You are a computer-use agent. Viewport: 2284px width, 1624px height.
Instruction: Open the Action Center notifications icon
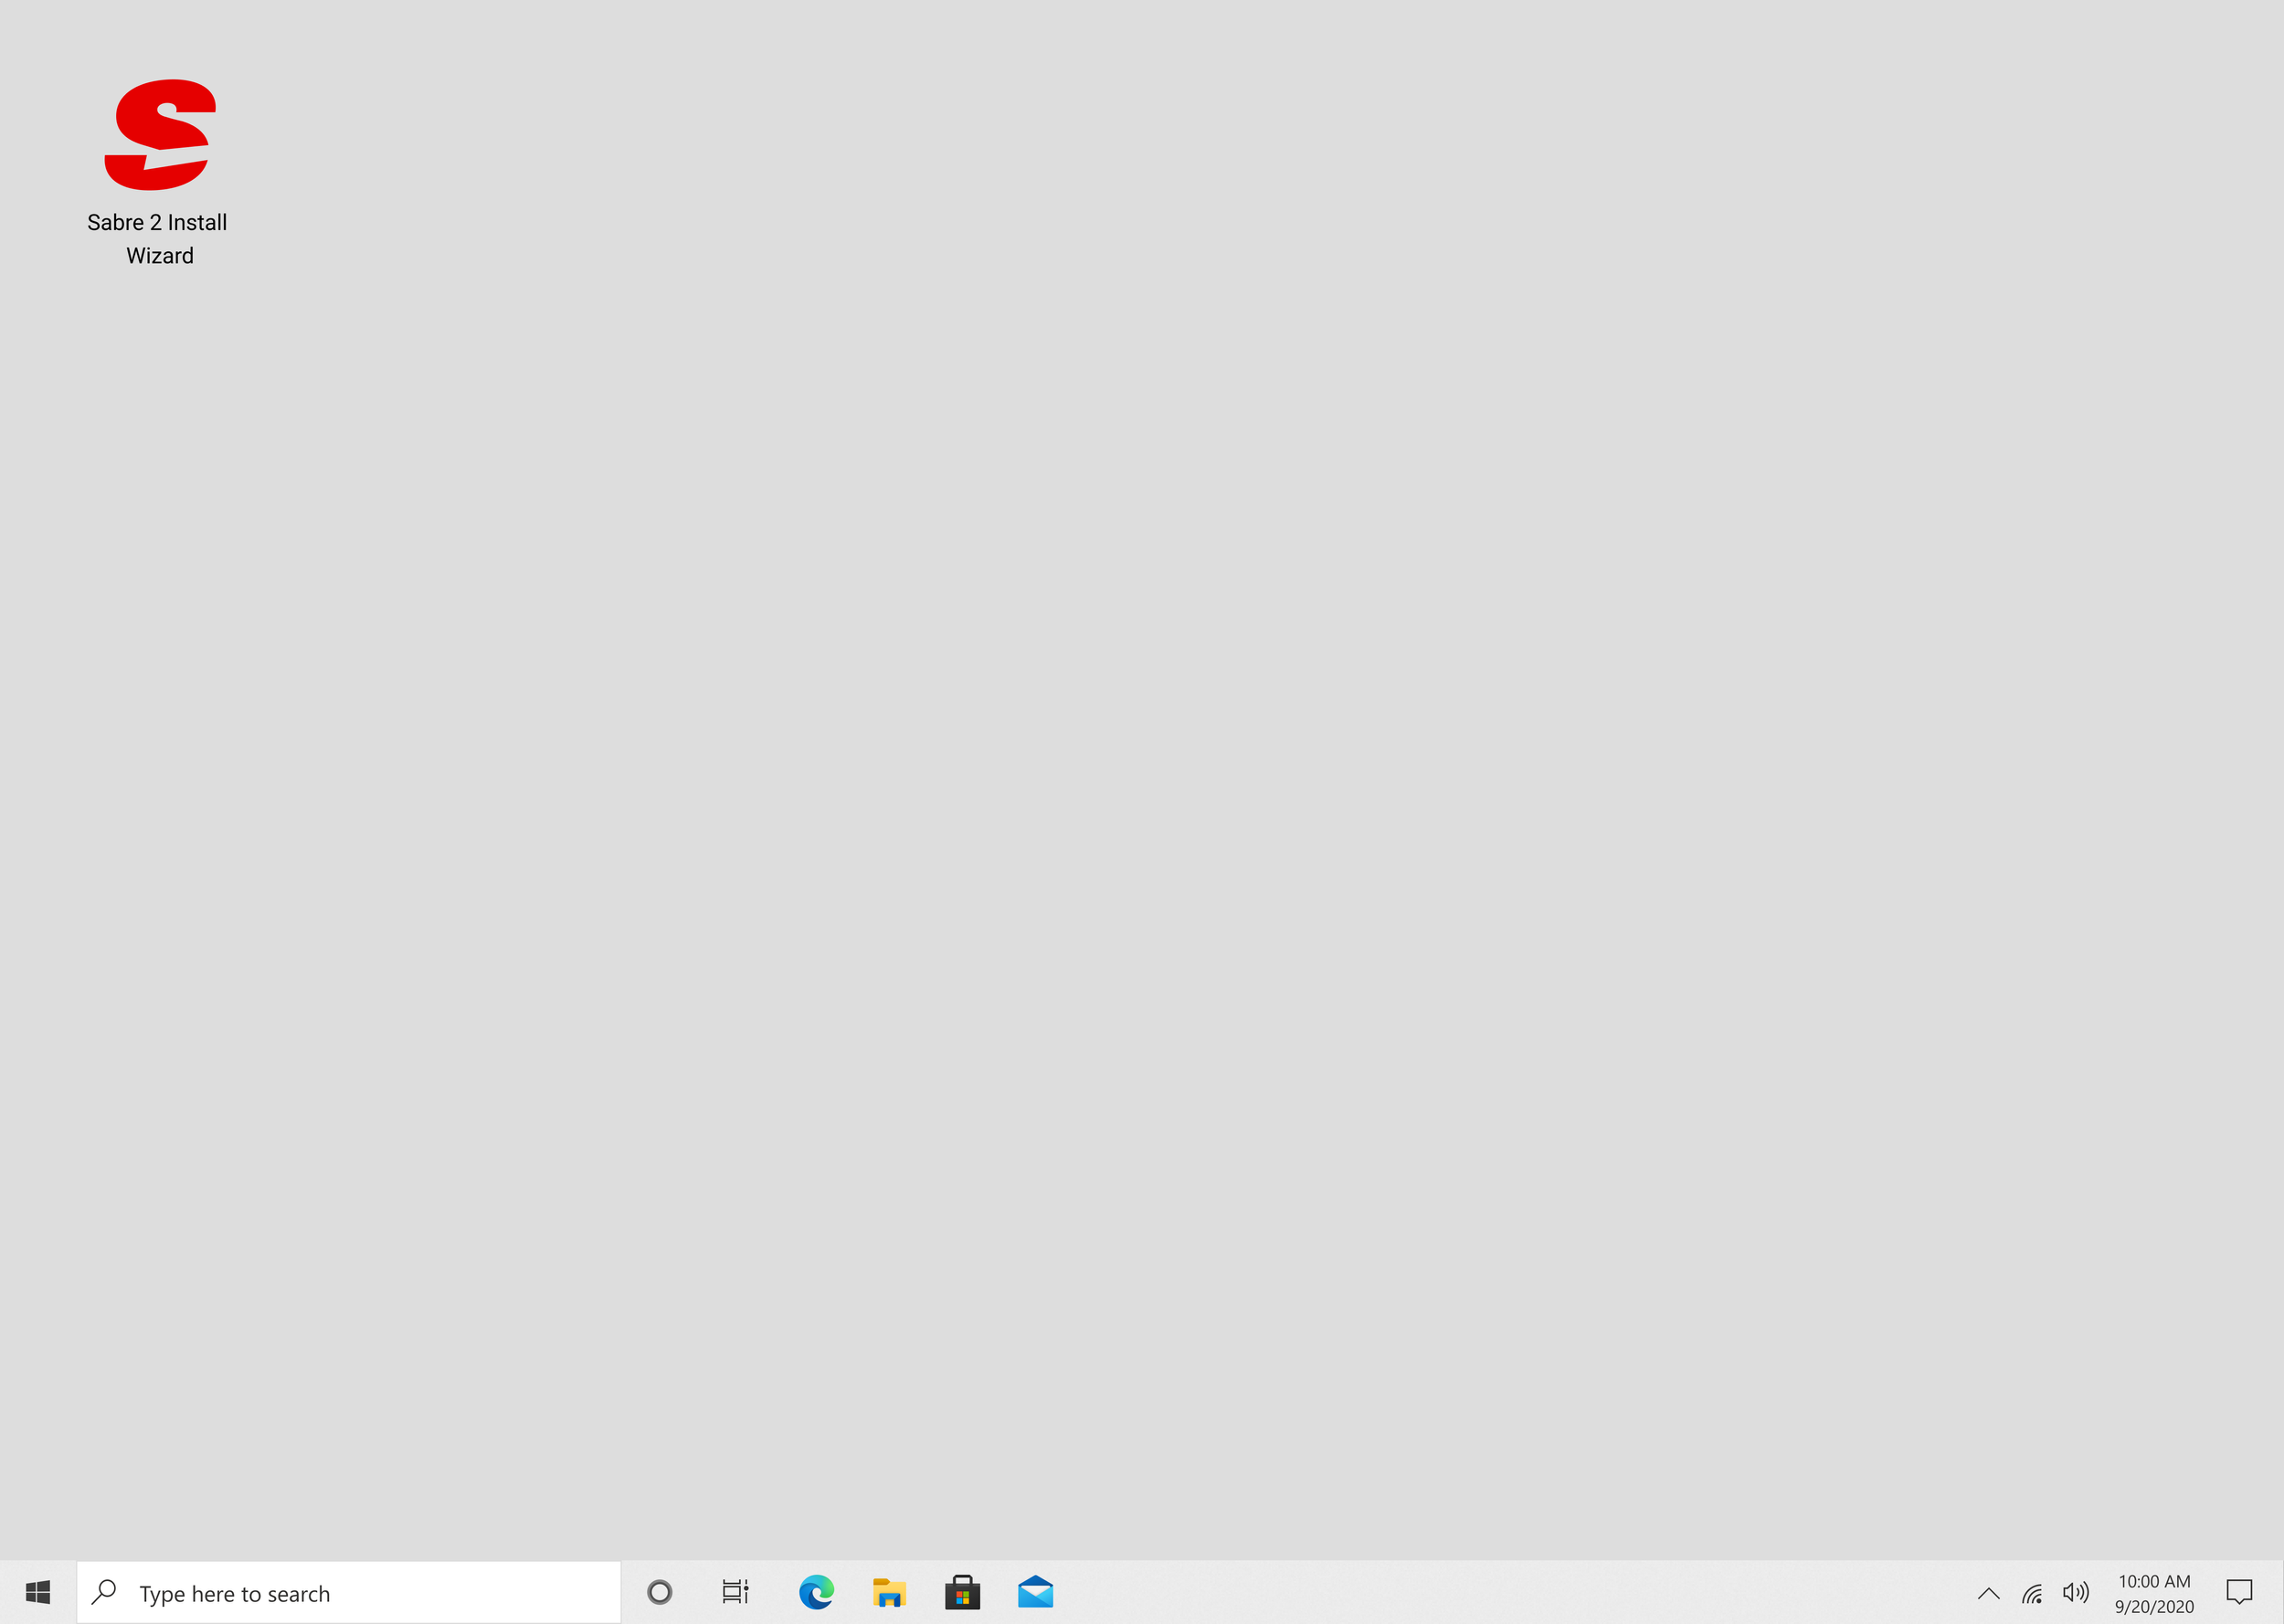pos(2239,1592)
